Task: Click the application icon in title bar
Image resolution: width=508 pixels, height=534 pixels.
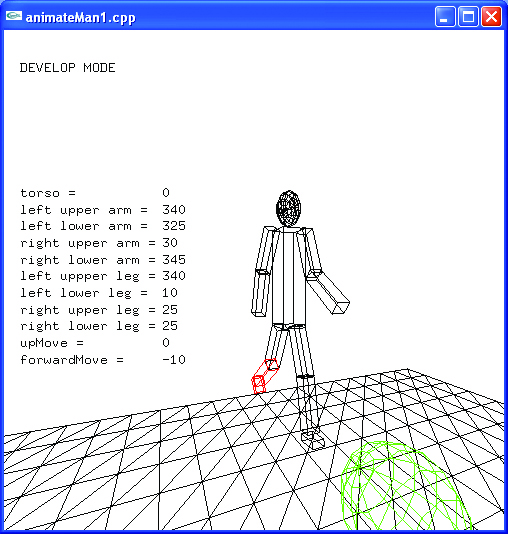Action: click(x=14, y=16)
